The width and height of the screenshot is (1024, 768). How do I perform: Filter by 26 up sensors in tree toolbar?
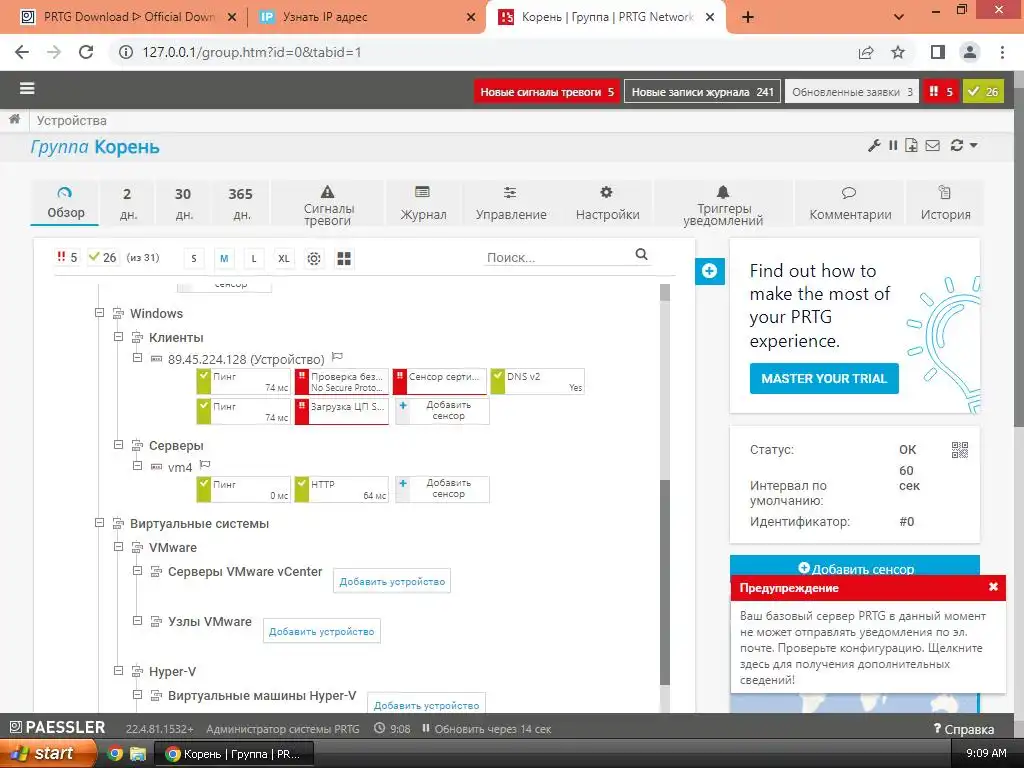(x=103, y=257)
